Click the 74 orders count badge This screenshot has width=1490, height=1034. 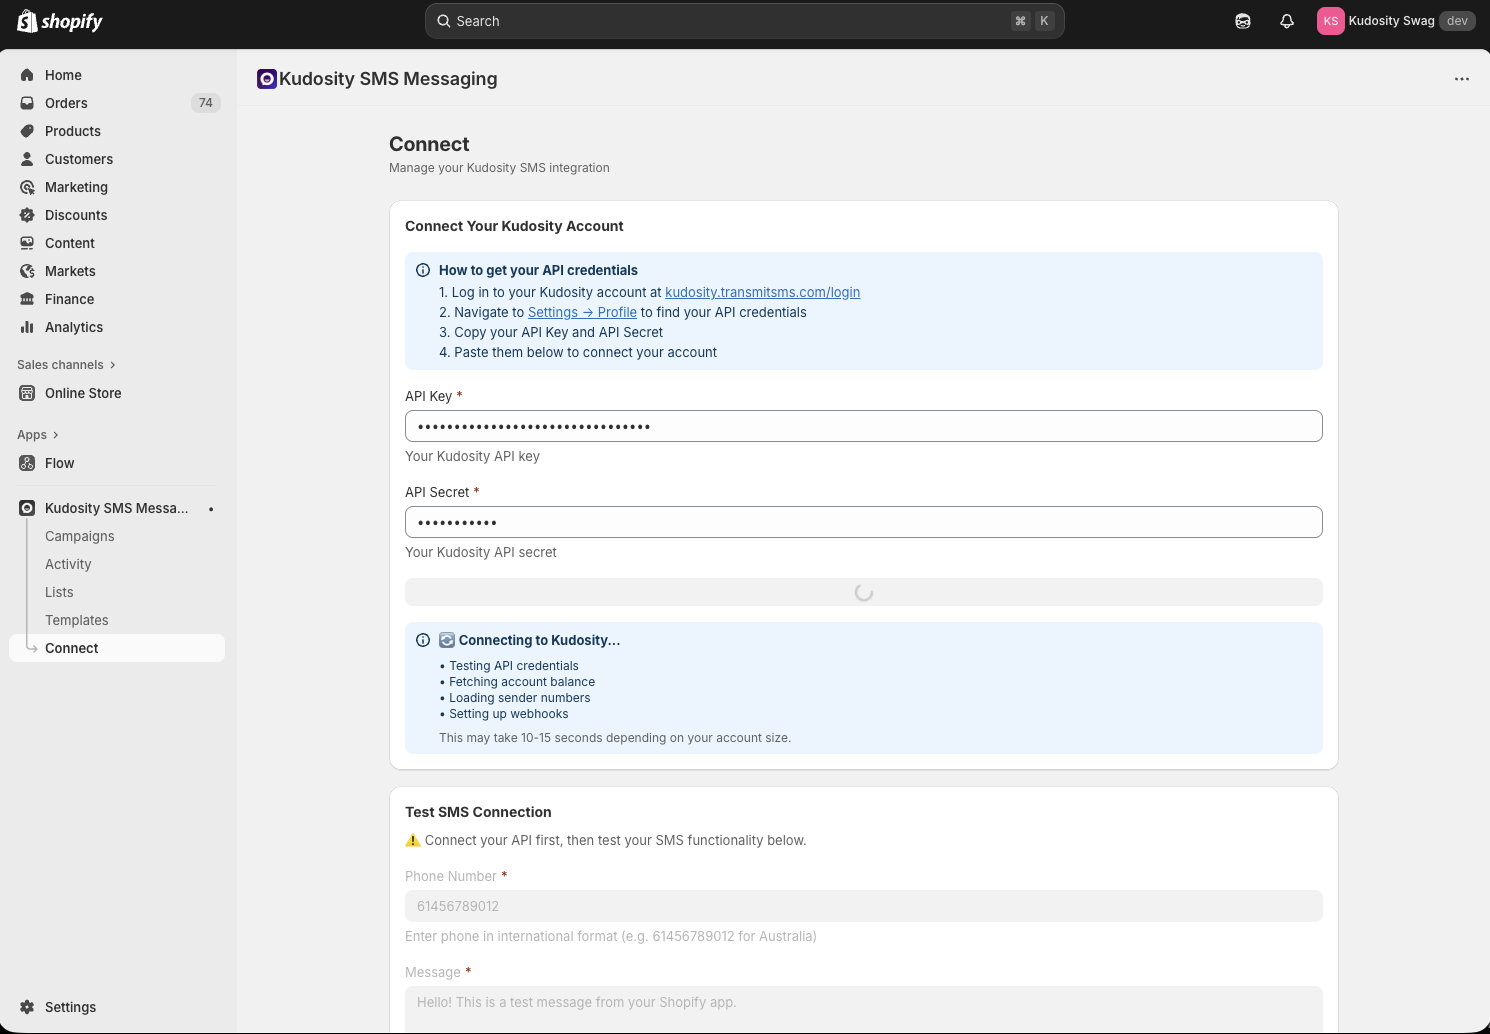click(206, 103)
